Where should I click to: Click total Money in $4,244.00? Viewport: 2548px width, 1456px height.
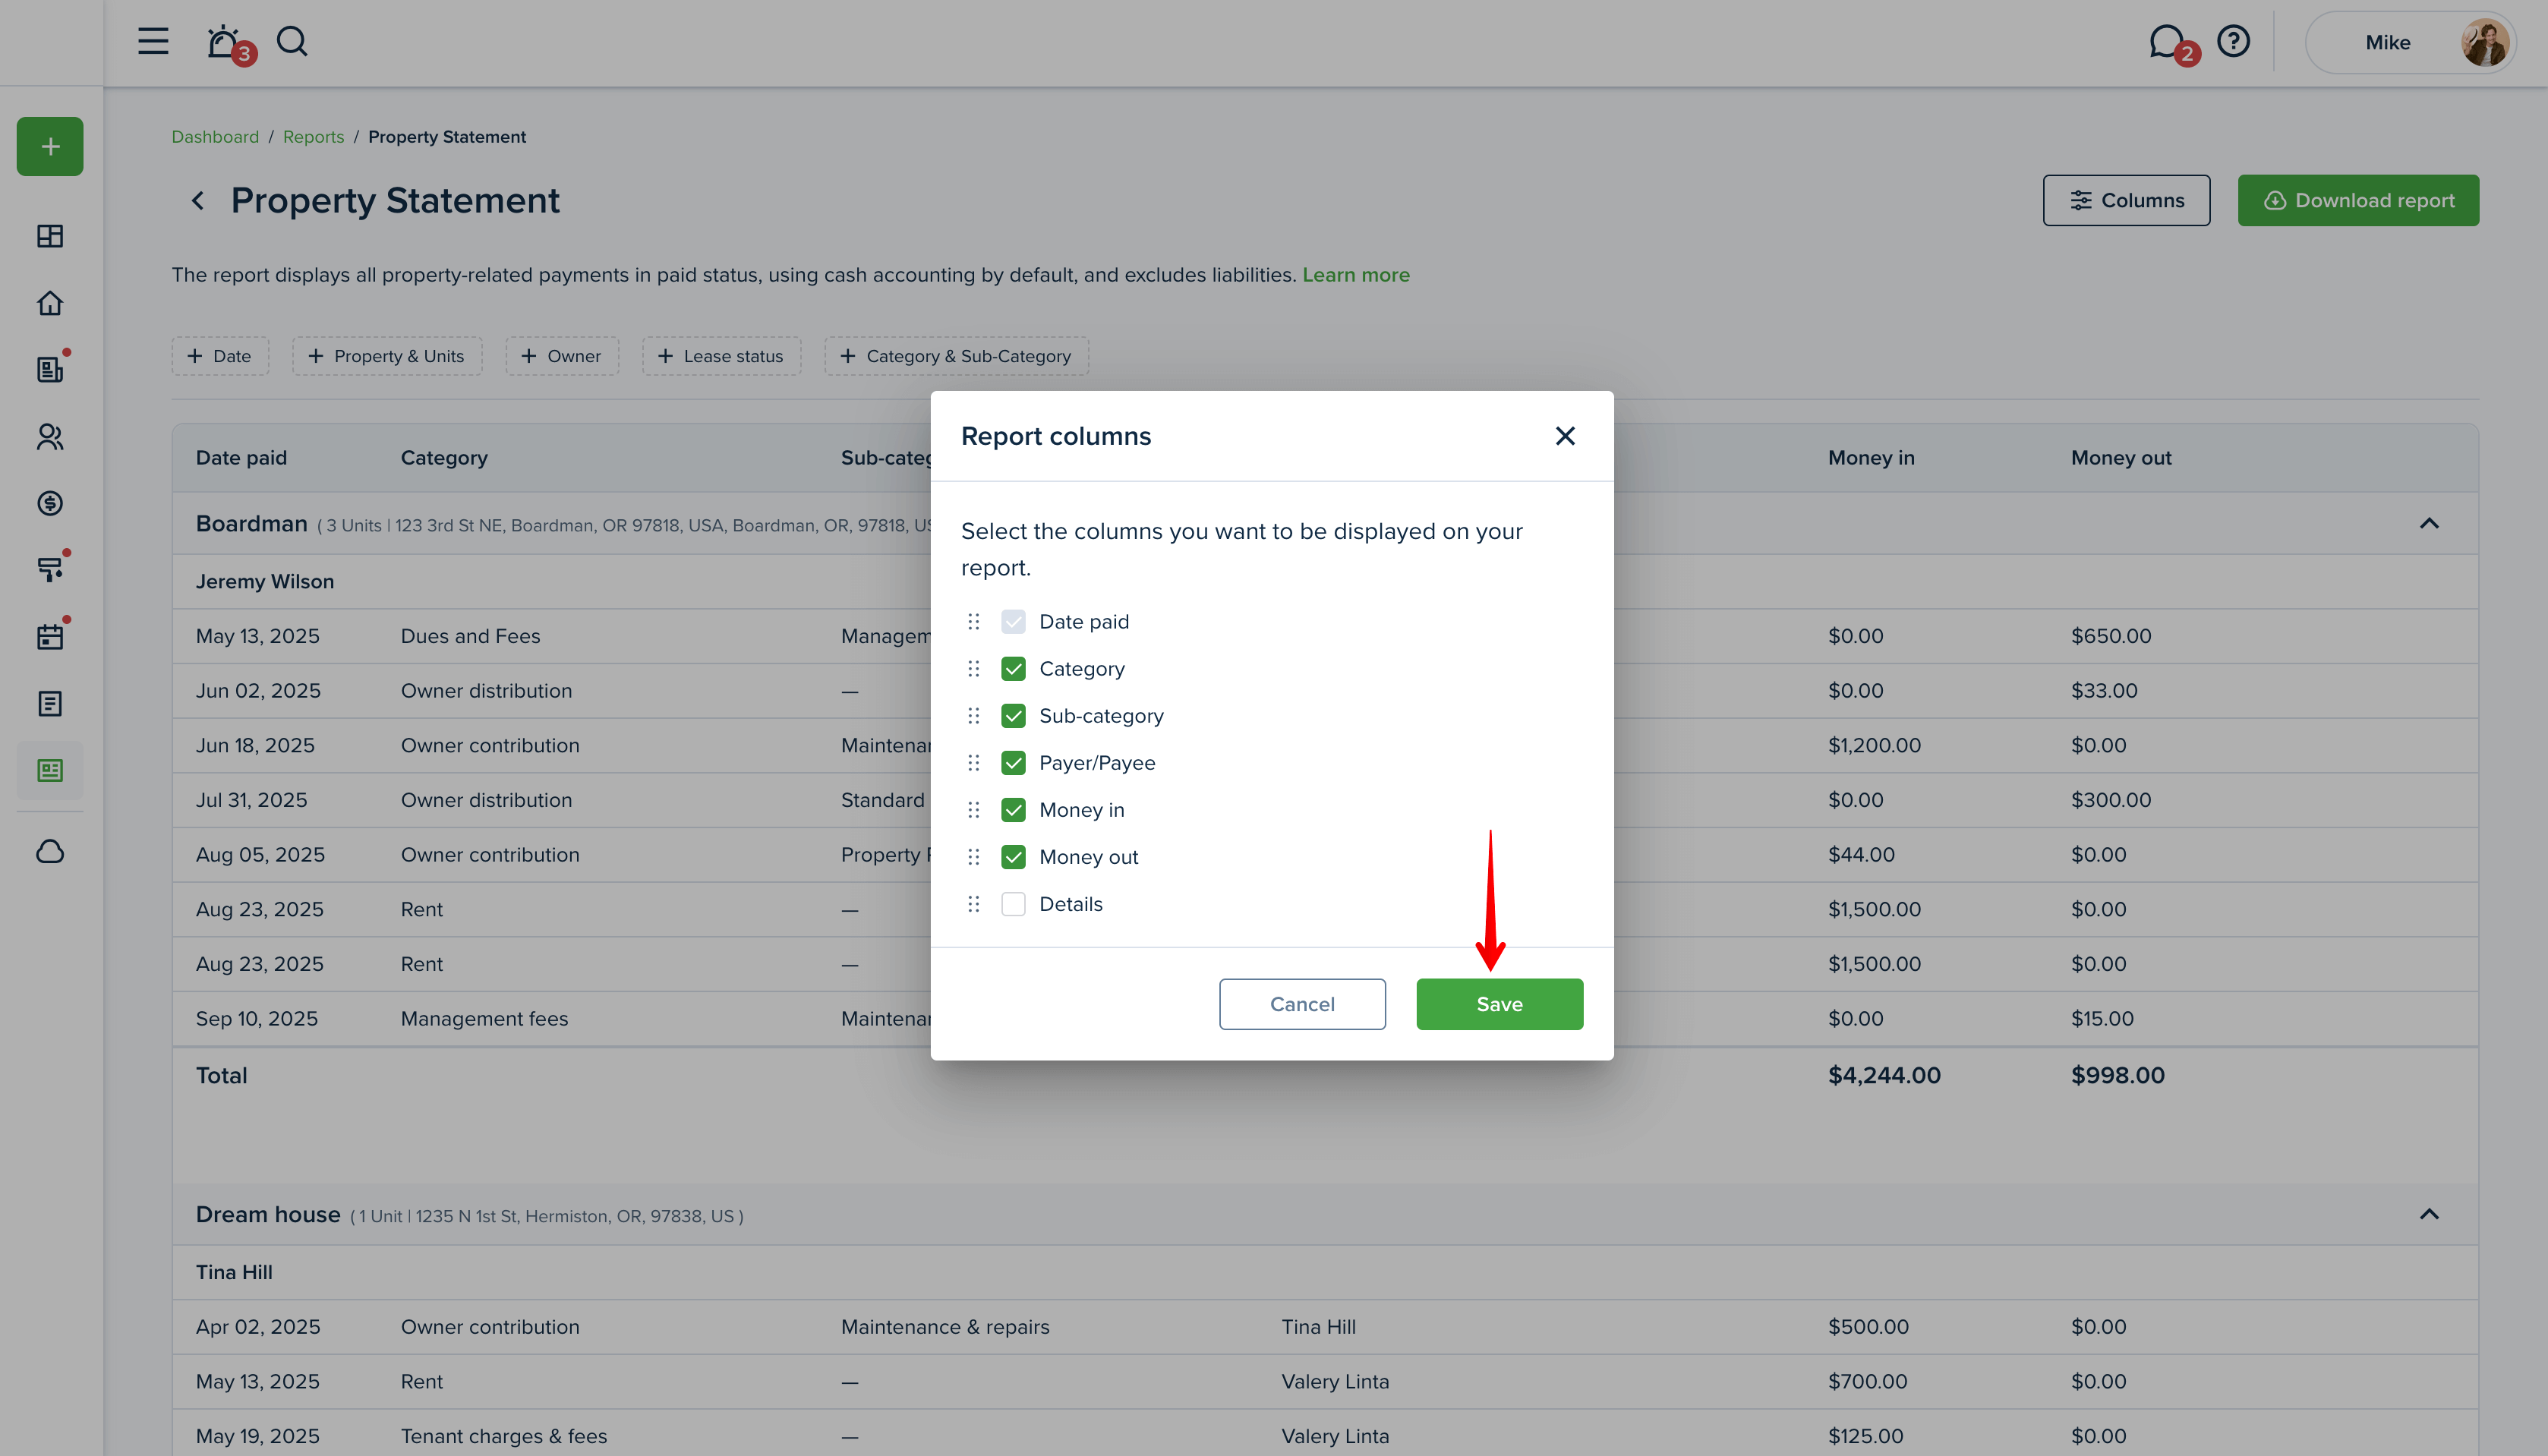[1884, 1076]
